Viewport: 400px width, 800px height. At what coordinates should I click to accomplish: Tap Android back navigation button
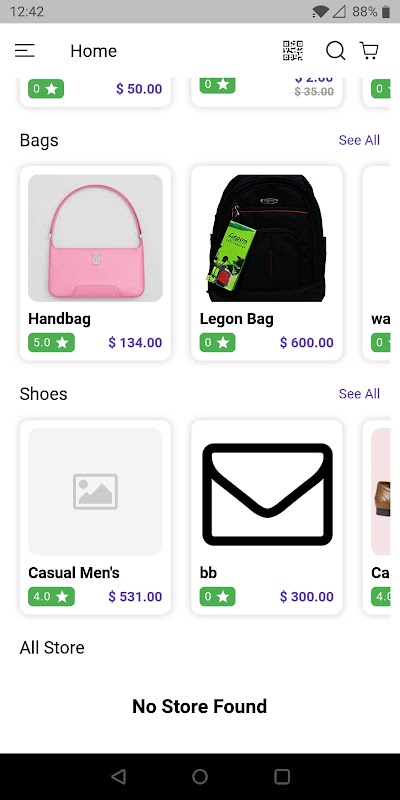[x=118, y=777]
